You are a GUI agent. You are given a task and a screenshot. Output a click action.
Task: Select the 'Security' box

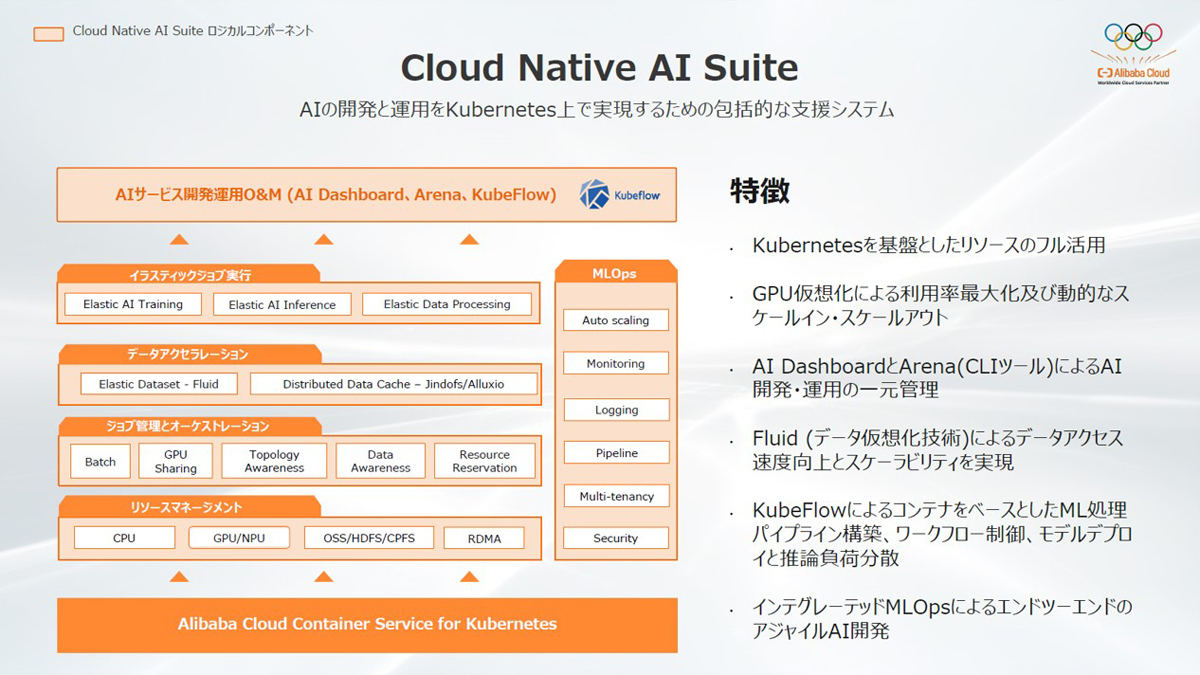point(616,538)
